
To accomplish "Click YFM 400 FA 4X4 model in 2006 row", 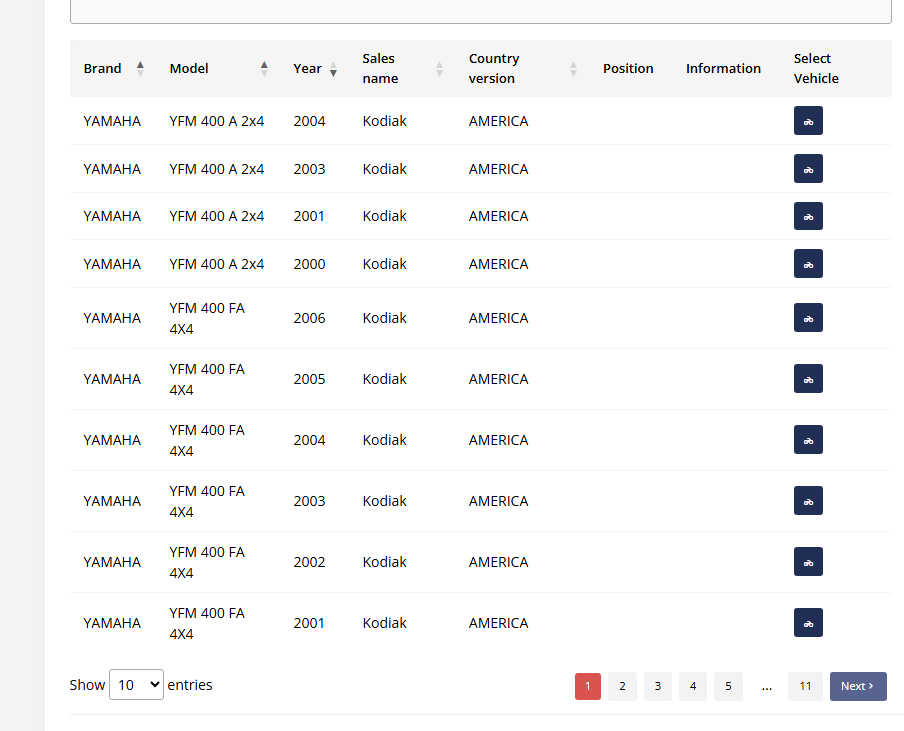I will point(207,318).
